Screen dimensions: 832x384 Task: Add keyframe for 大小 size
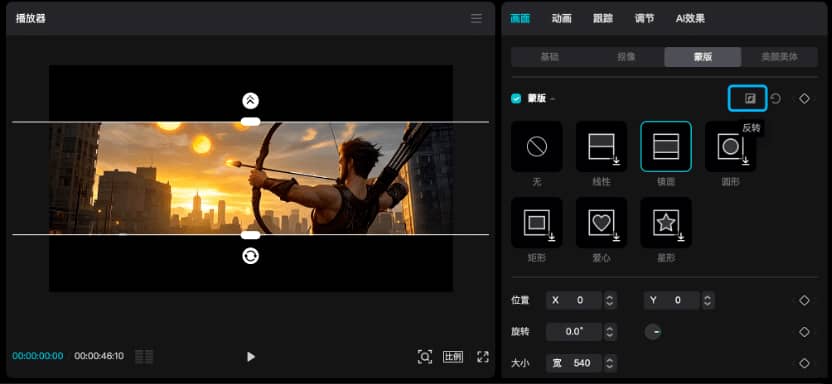pos(804,363)
